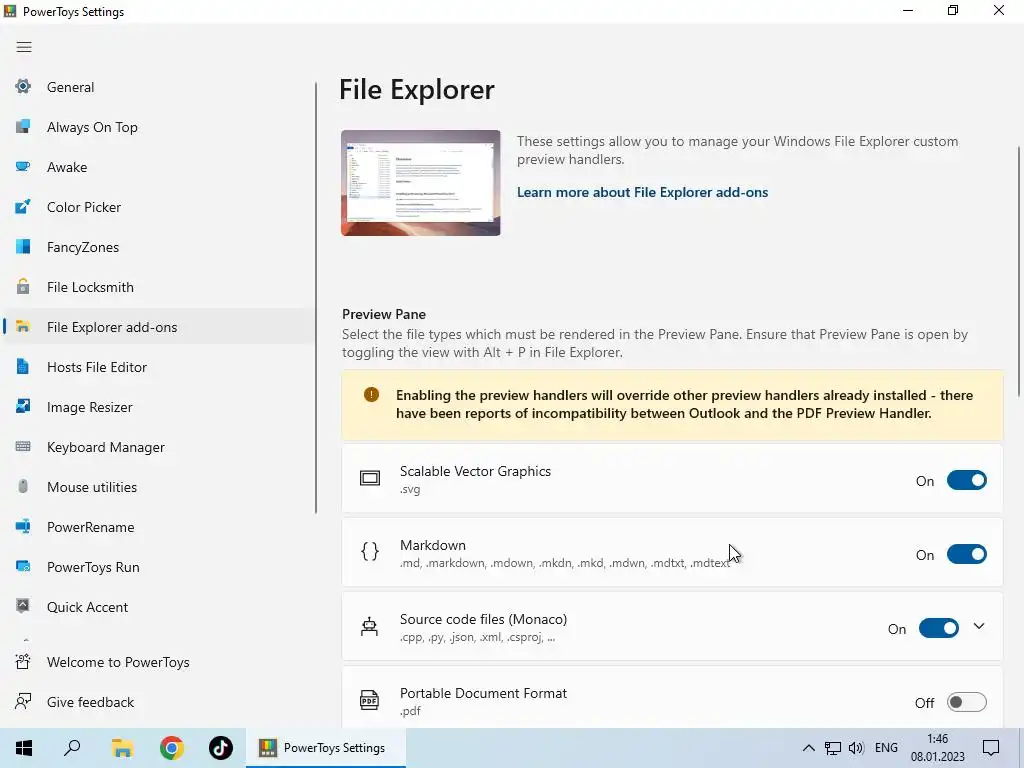Navigate to FancyZones page
Viewport: 1024px width, 768px height.
(x=159, y=247)
